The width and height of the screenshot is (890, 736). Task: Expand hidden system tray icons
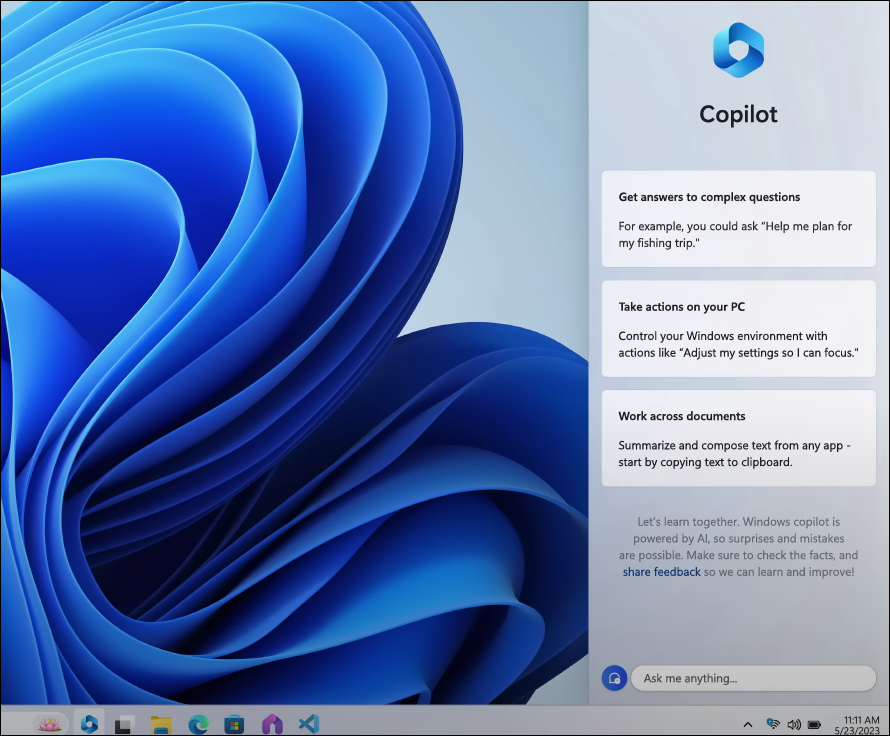pos(747,723)
